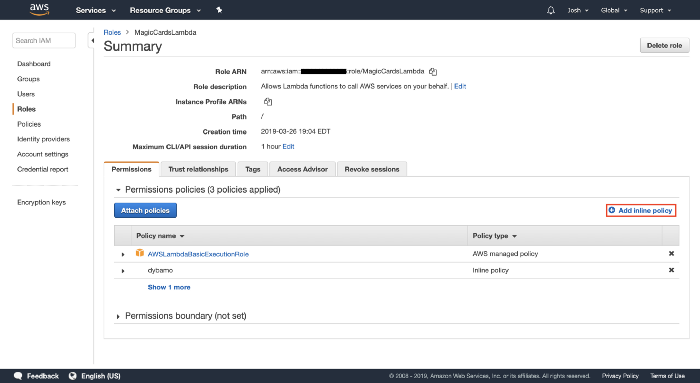Open the Services dropdown menu
The width and height of the screenshot is (700, 383).
tap(96, 10)
